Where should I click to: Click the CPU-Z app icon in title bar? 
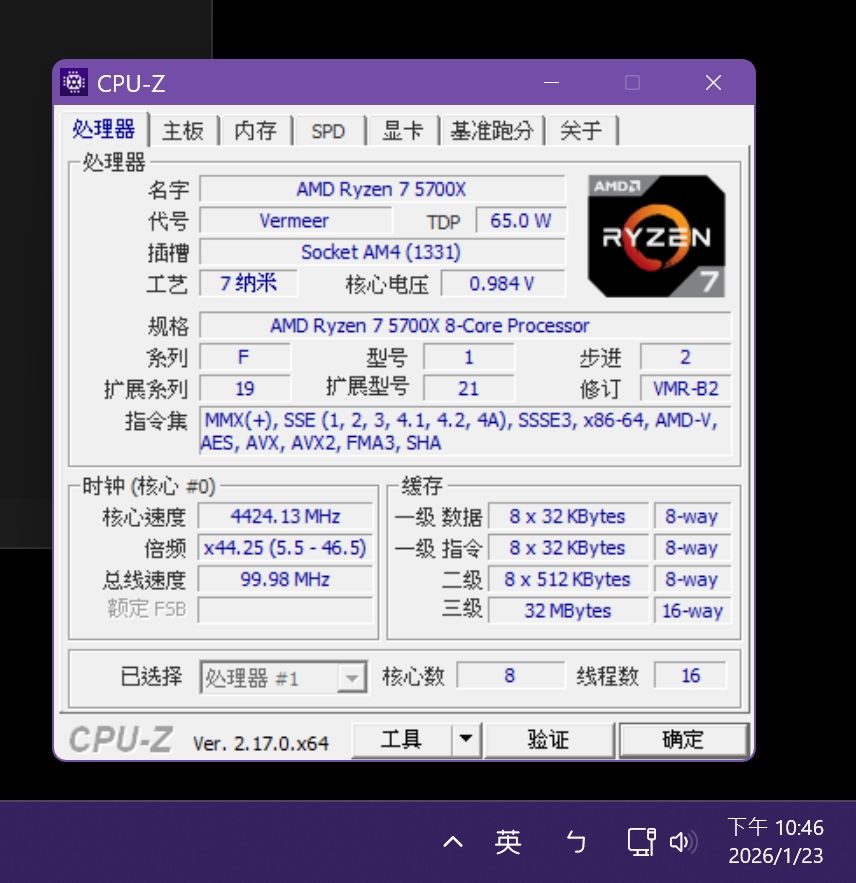tap(74, 83)
